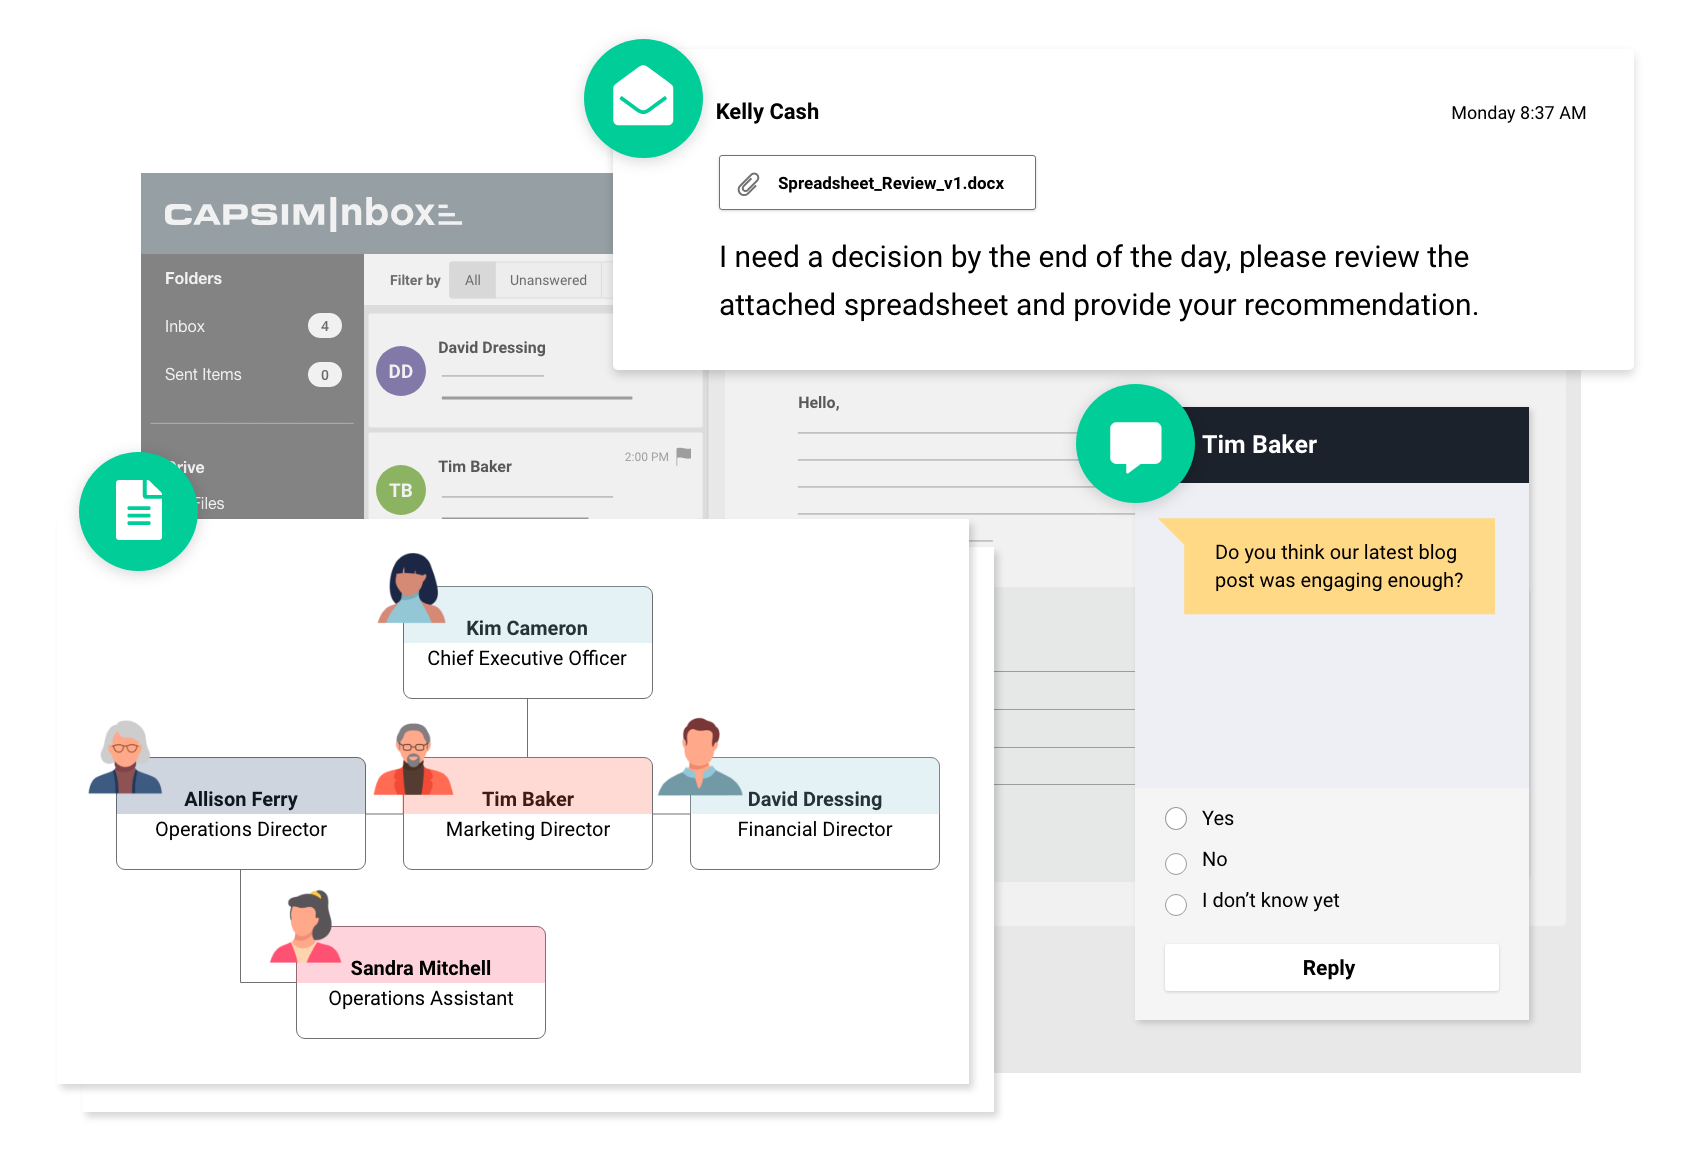Switch to the All filter tab
This screenshot has width=1693, height=1172.
click(472, 280)
